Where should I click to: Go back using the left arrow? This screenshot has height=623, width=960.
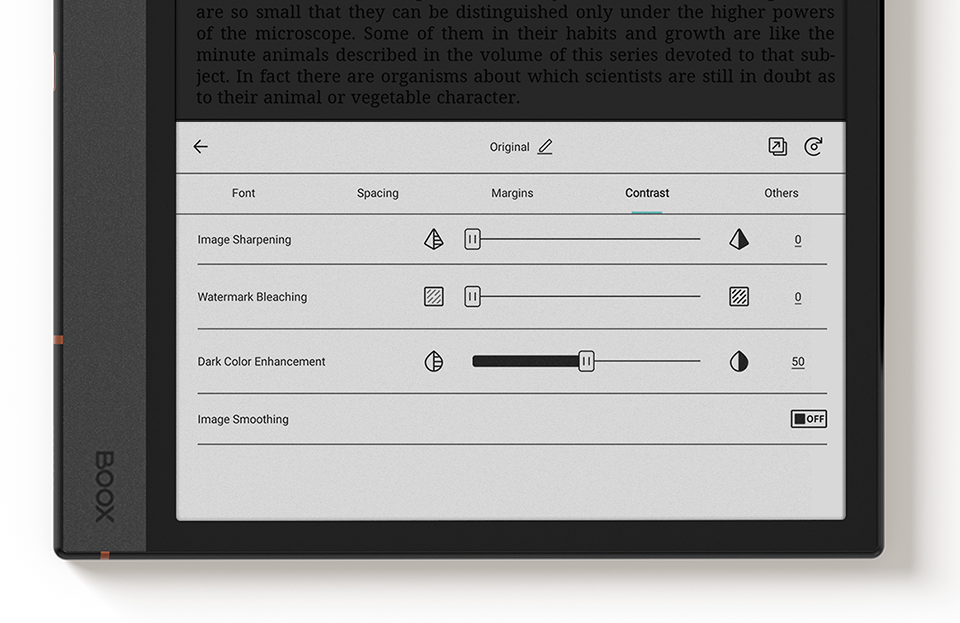pyautogui.click(x=201, y=147)
